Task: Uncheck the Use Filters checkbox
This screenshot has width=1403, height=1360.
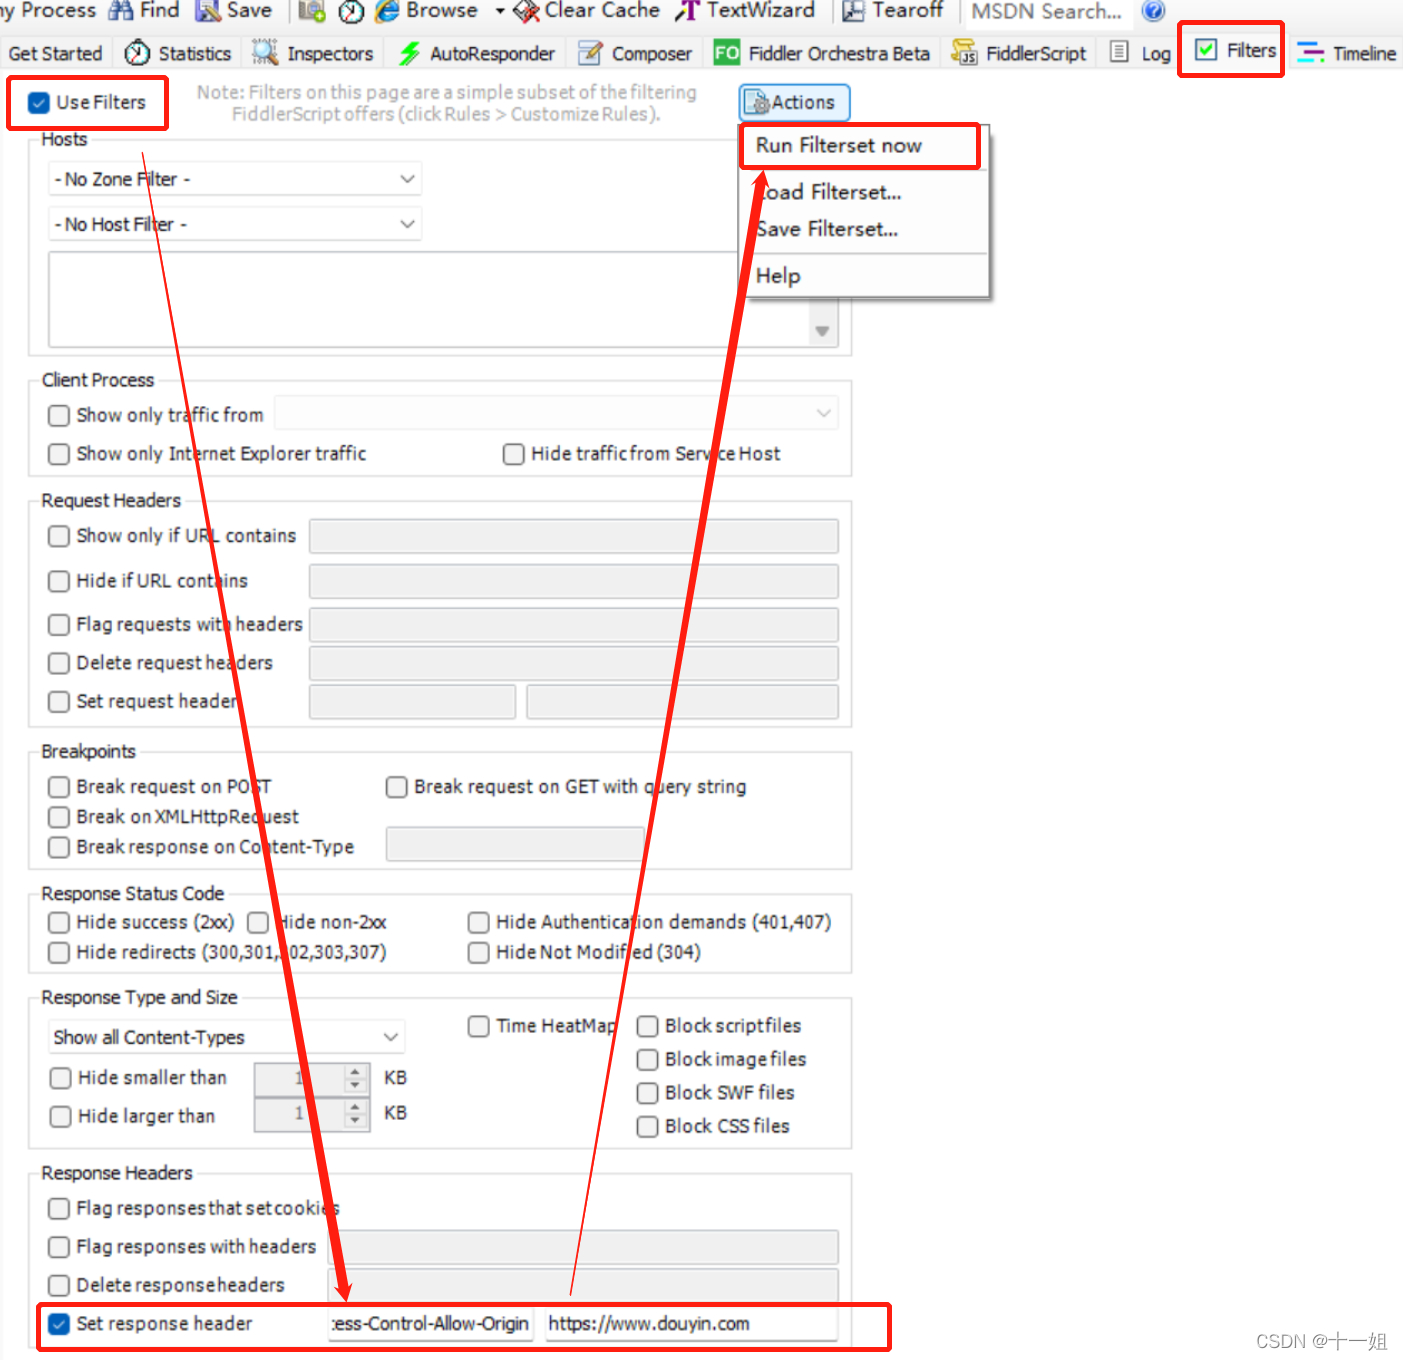Action: 39,102
